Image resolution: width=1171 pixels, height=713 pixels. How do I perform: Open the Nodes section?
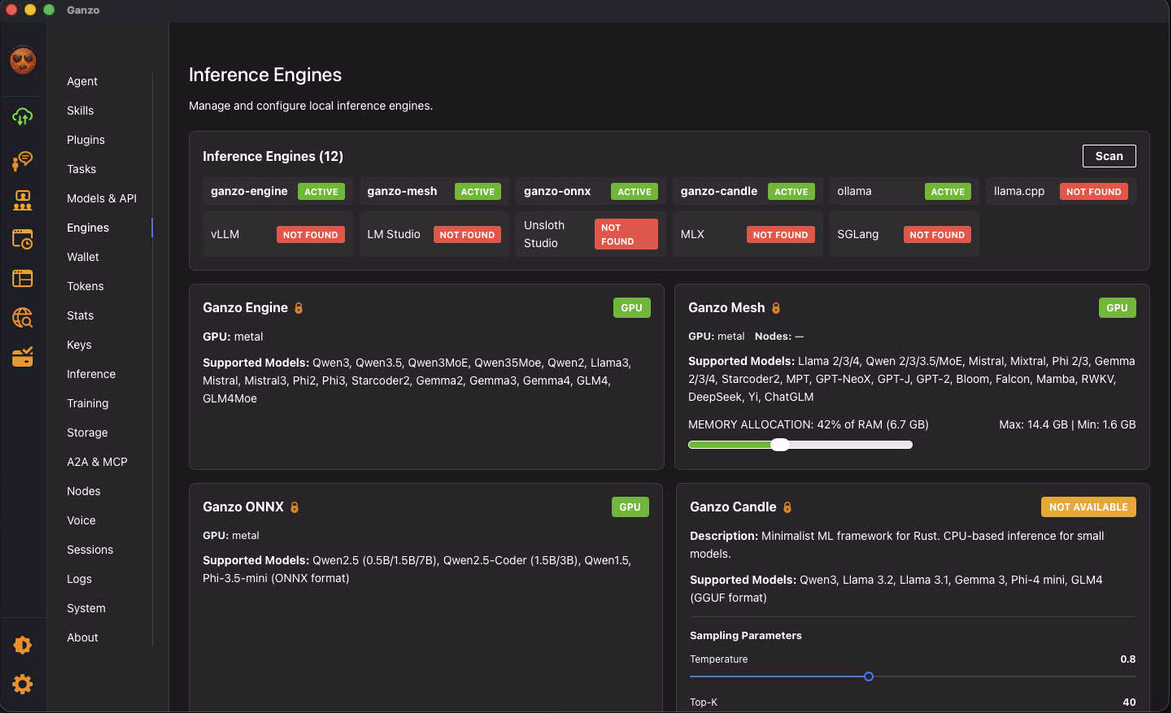[84, 491]
